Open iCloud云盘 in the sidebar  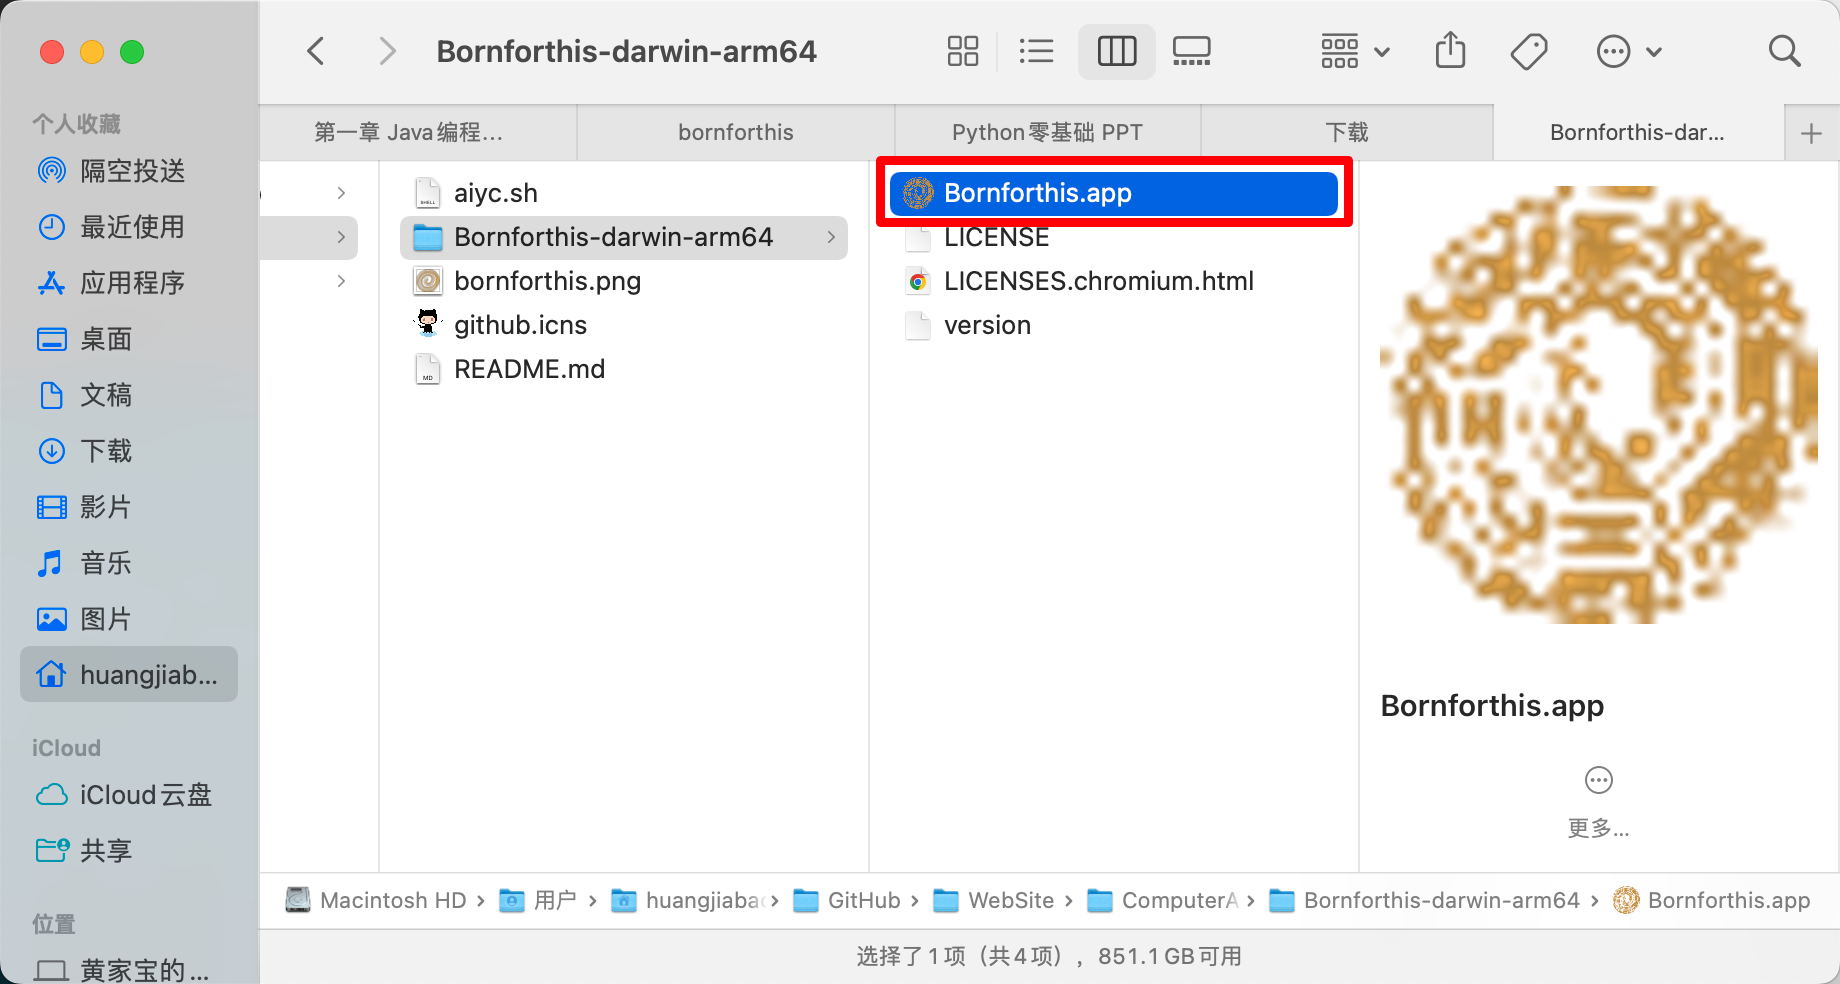[x=129, y=795]
